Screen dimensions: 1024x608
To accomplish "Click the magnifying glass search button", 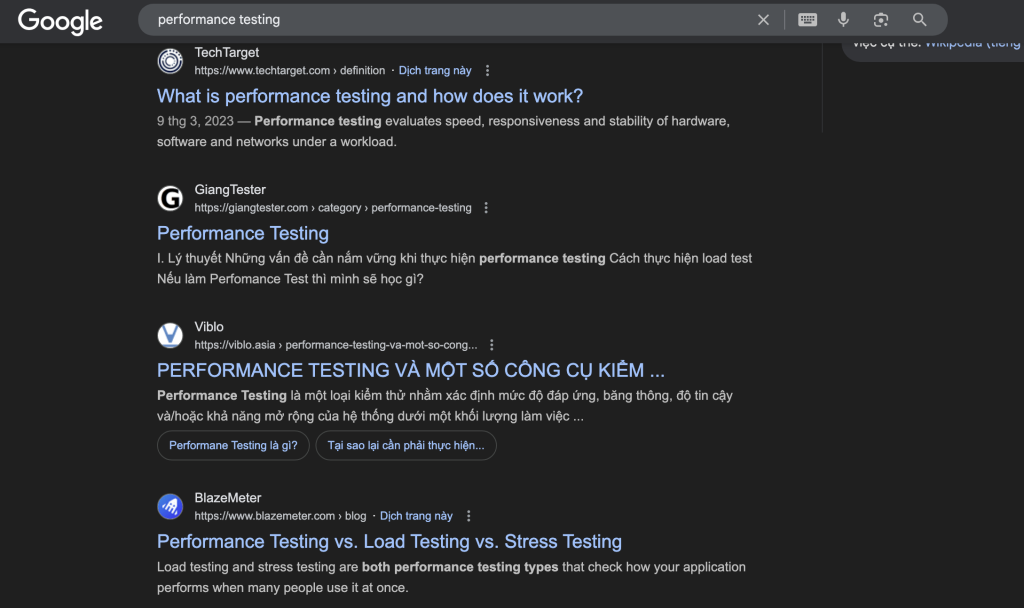I will click(920, 20).
